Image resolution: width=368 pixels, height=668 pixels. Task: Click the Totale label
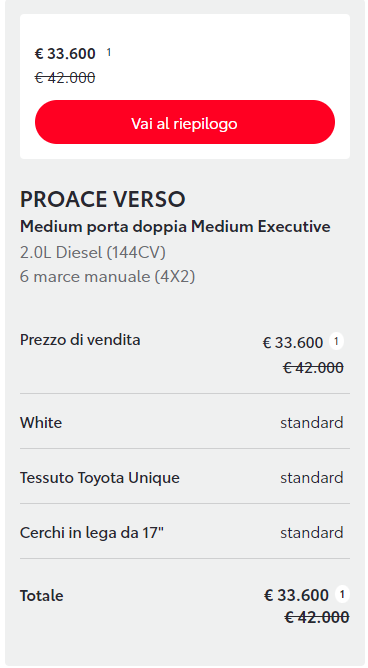(42, 595)
